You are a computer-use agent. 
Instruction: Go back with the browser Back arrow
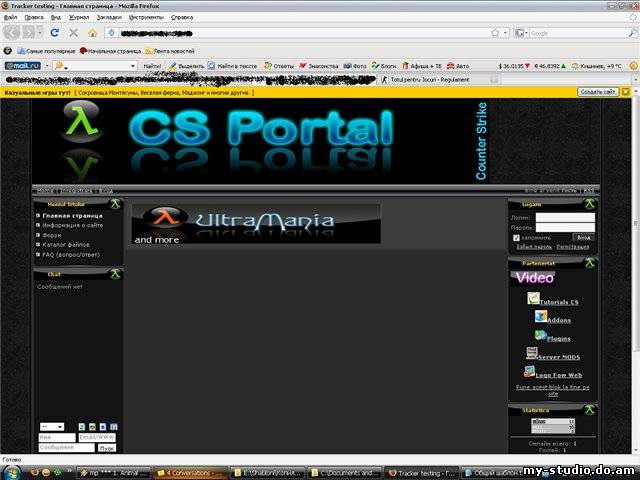click(12, 33)
